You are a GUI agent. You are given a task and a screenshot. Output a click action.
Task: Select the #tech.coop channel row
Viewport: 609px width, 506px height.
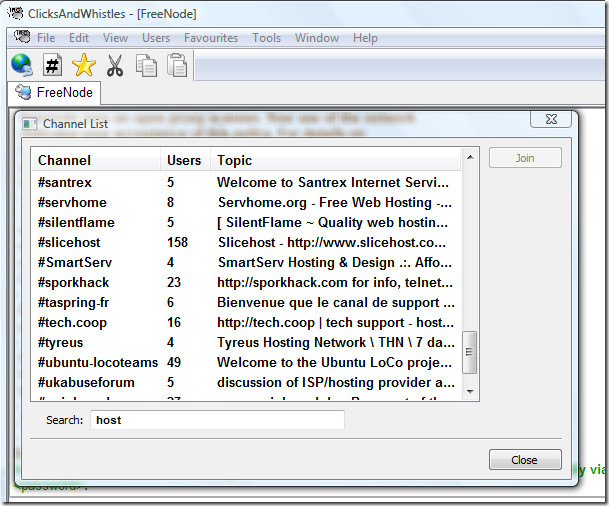tap(247, 322)
